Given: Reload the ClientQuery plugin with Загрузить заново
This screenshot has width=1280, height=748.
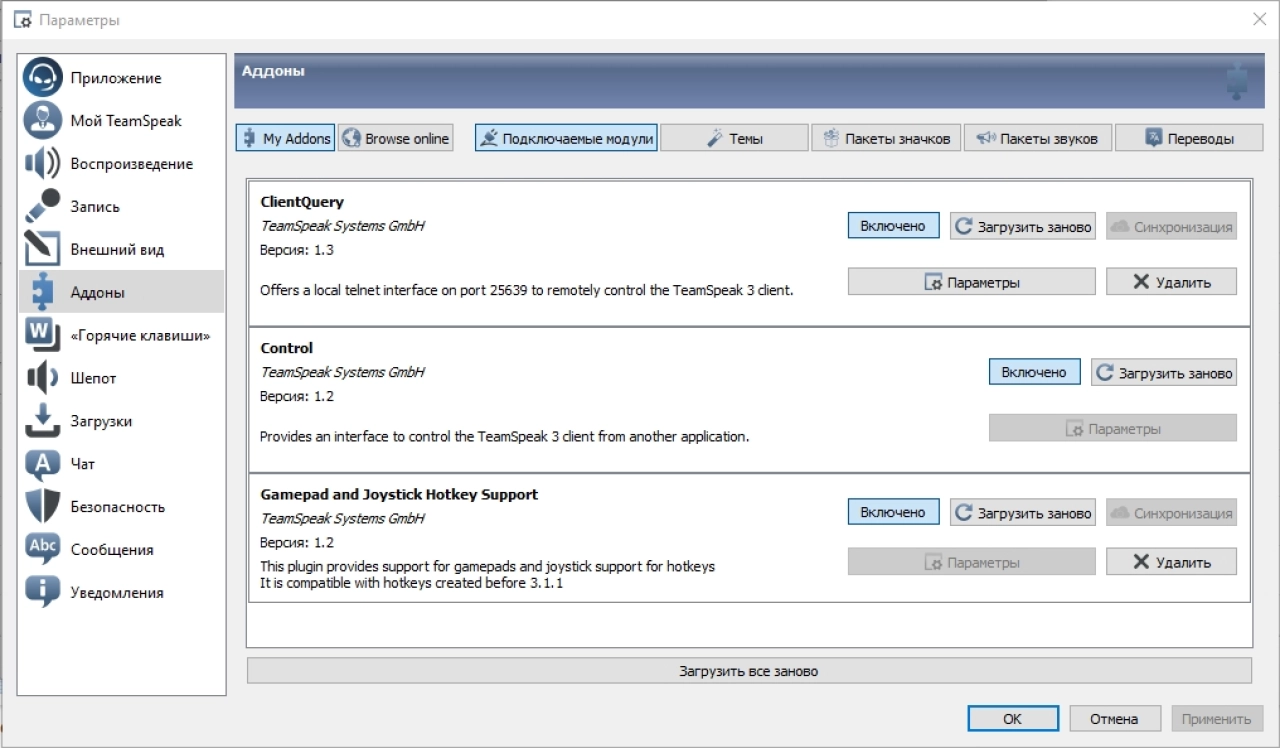Looking at the screenshot, I should click(x=1022, y=226).
